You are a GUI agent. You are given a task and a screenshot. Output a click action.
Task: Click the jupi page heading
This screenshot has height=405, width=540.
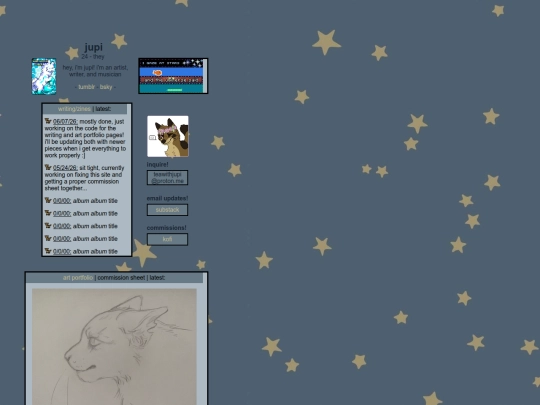tap(93, 47)
